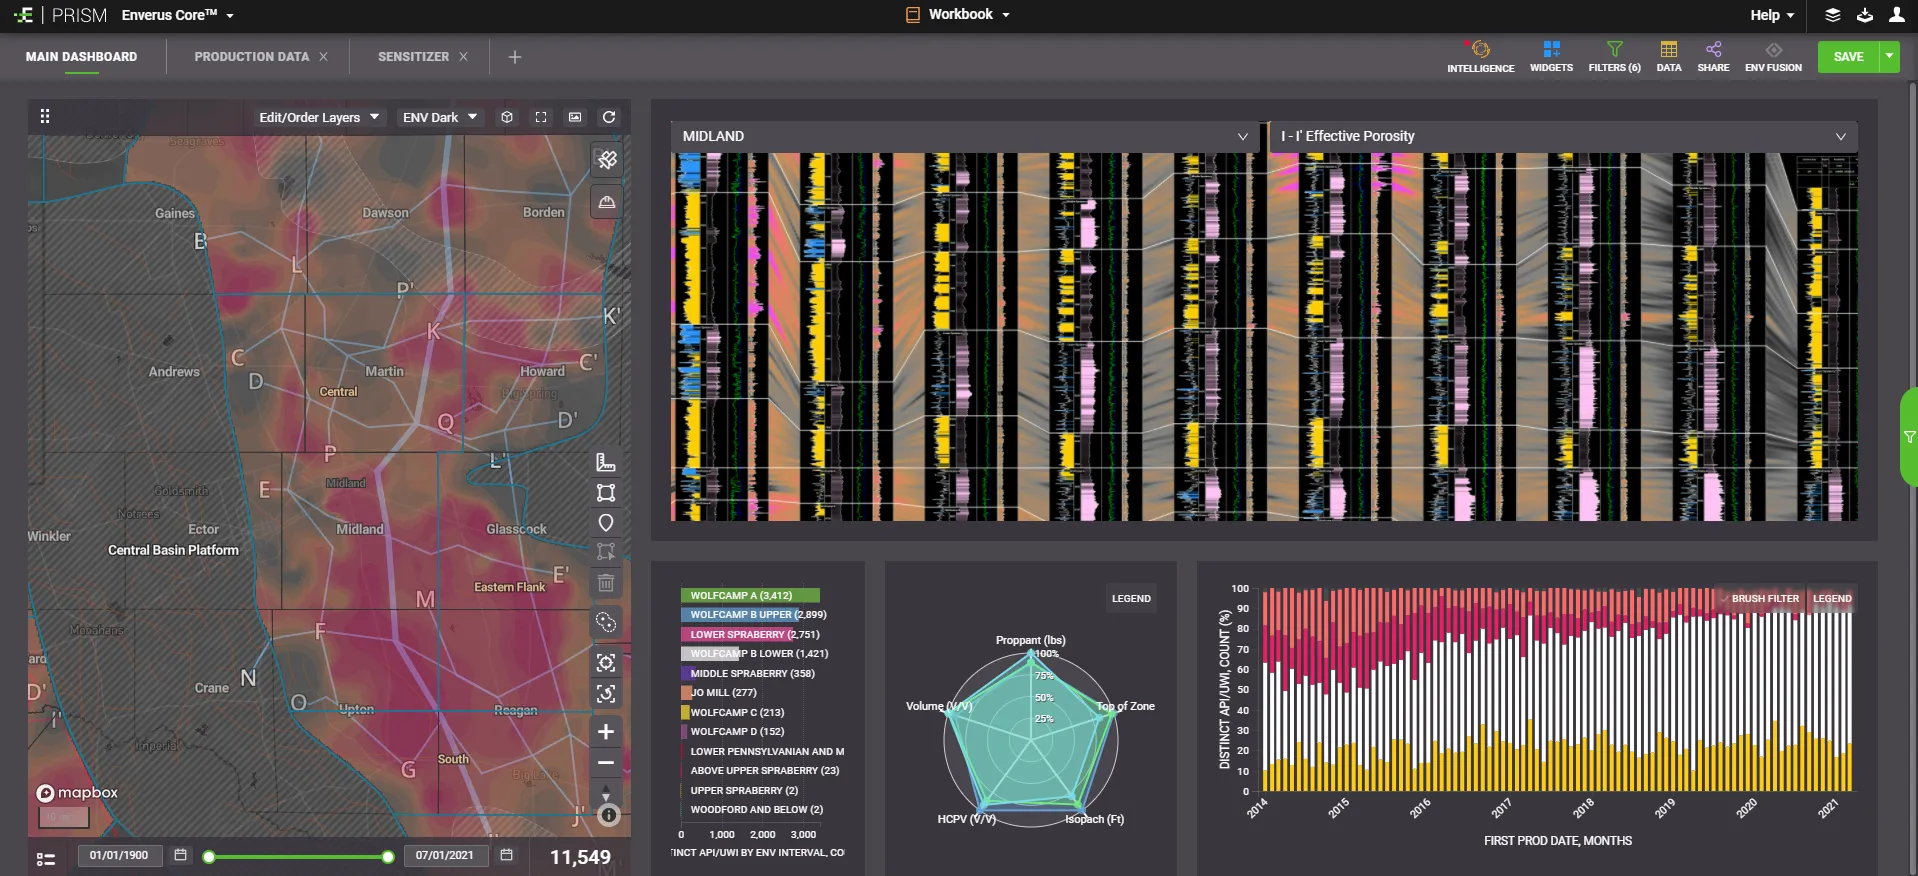Open the Workbook dropdown menu
Screen dimensions: 1918x876
[958, 15]
